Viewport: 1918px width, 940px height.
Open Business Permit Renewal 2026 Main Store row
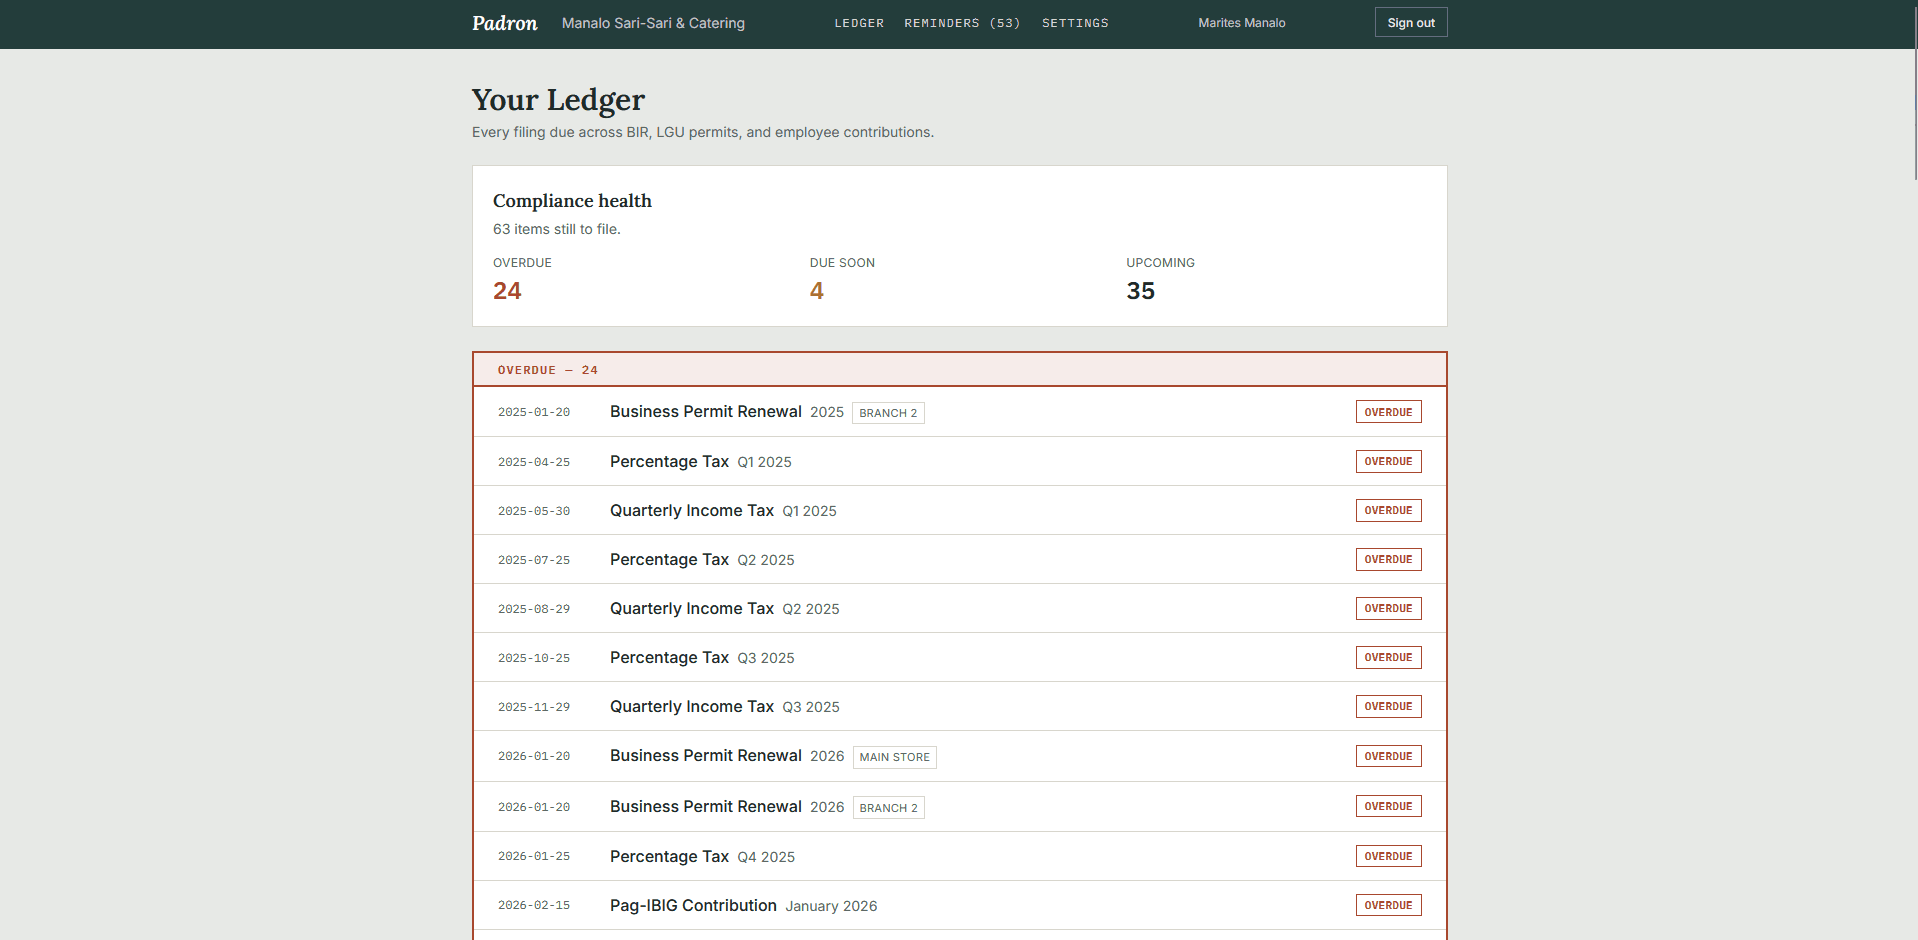tap(960, 756)
